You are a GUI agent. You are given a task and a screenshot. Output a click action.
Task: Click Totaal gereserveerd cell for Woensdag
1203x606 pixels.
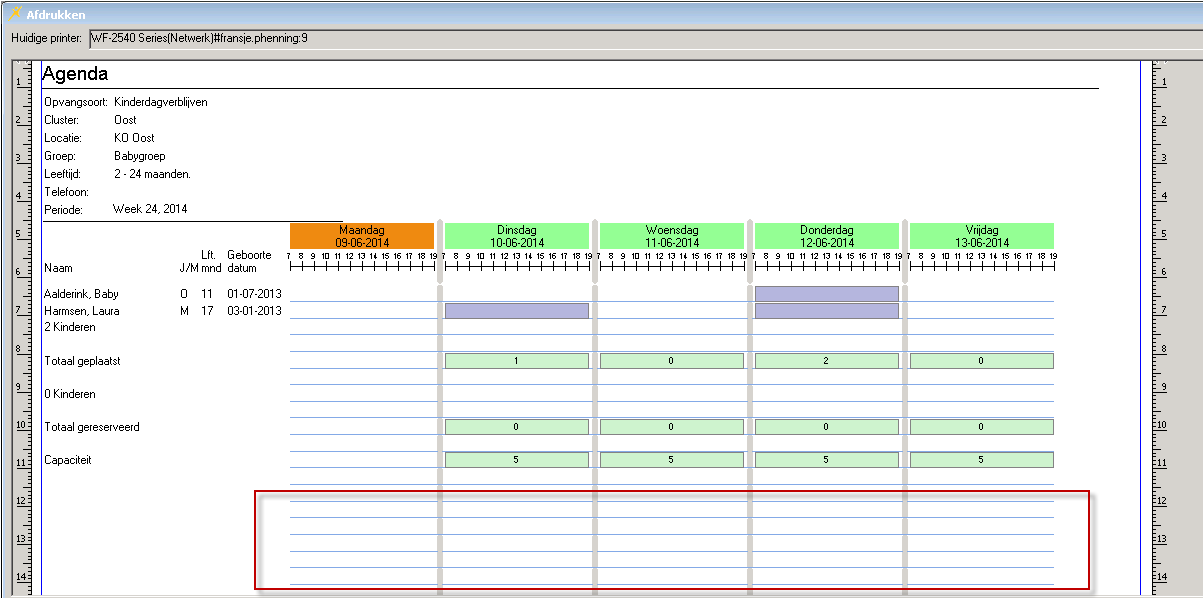click(x=671, y=427)
